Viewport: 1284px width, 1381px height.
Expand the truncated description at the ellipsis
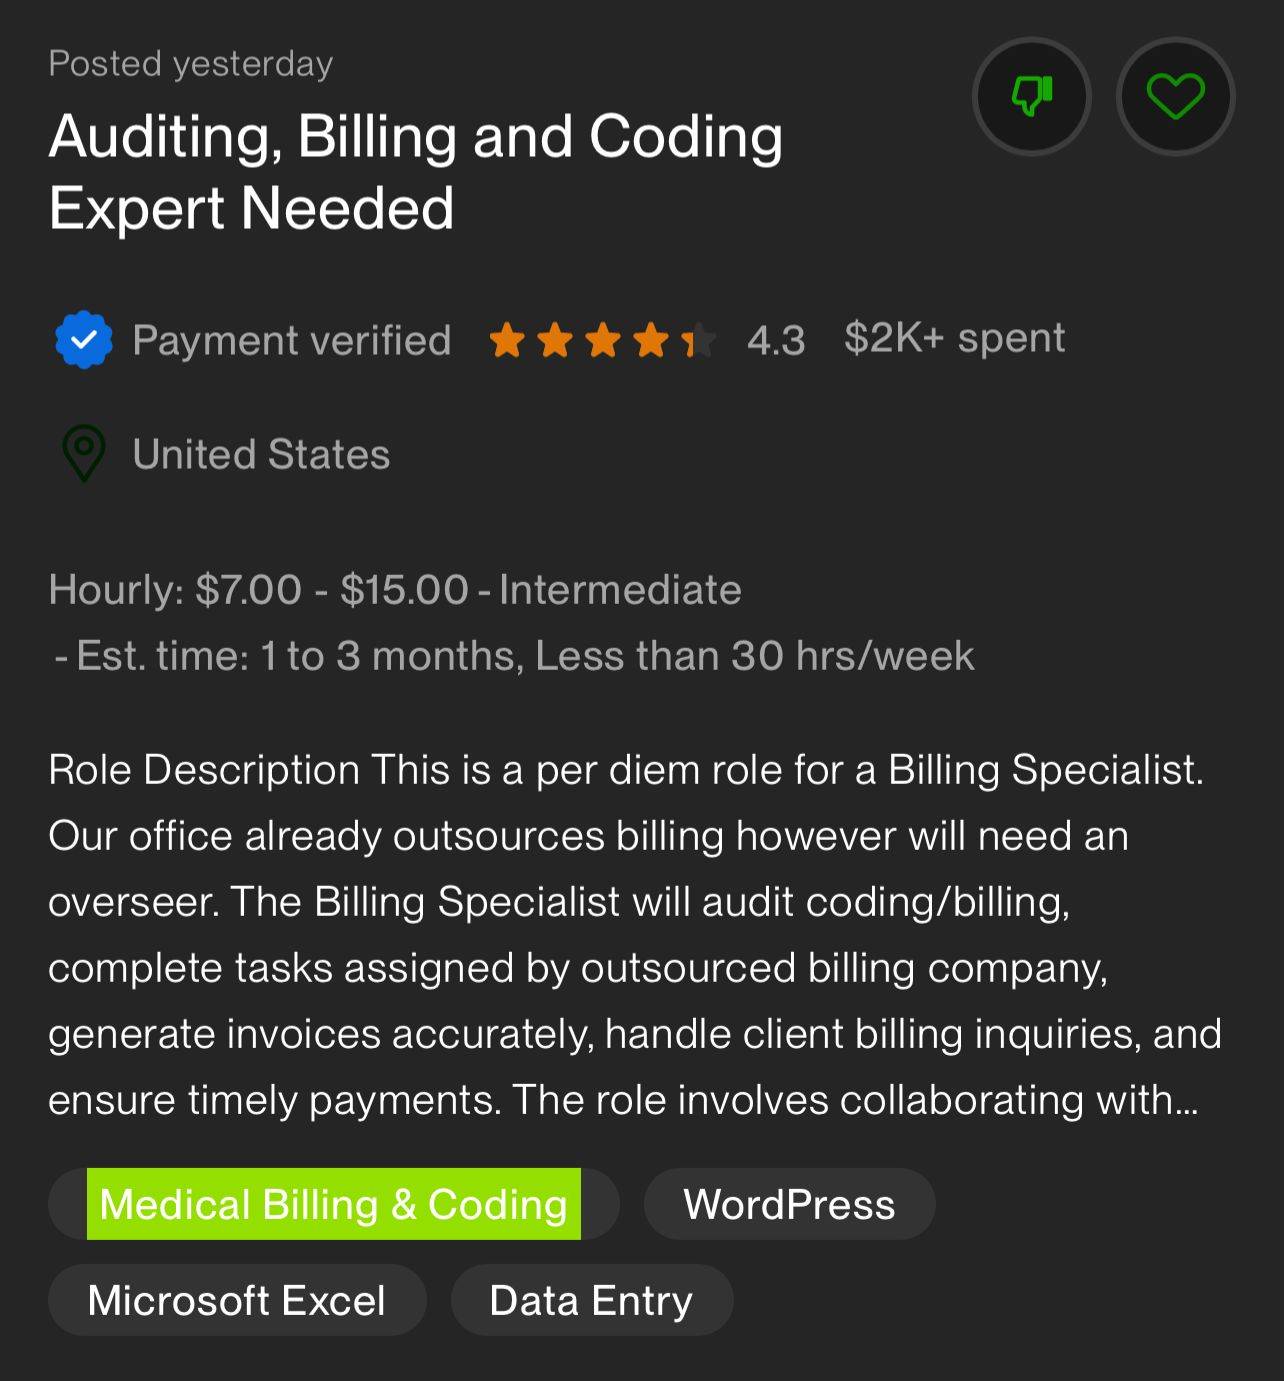pyautogui.click(x=1187, y=1101)
